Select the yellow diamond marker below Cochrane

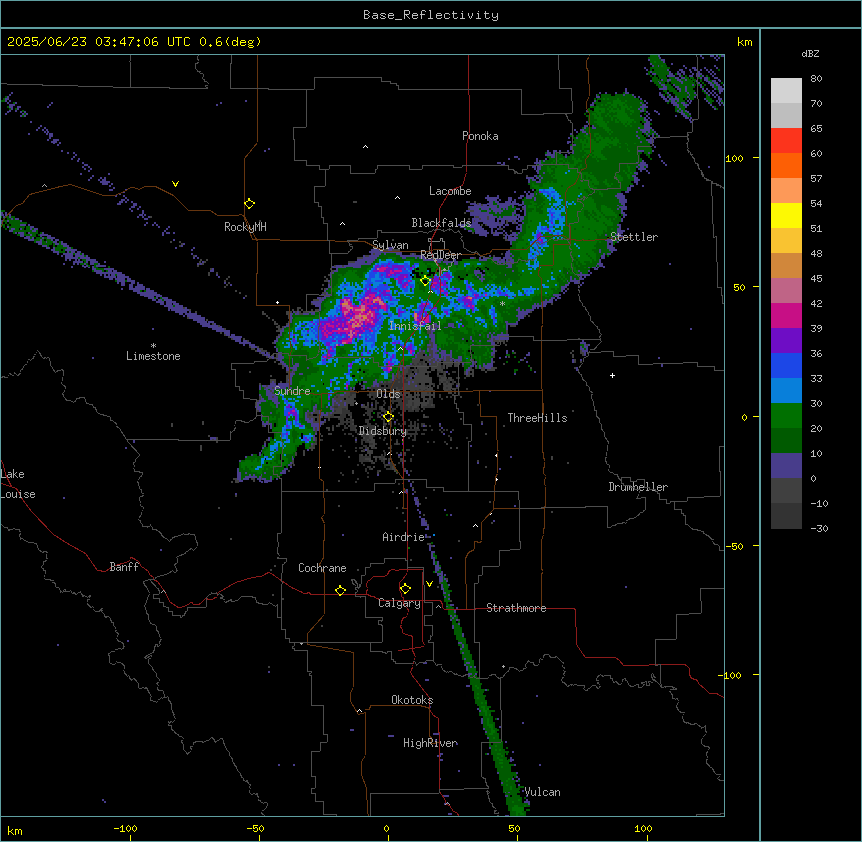pyautogui.click(x=340, y=590)
